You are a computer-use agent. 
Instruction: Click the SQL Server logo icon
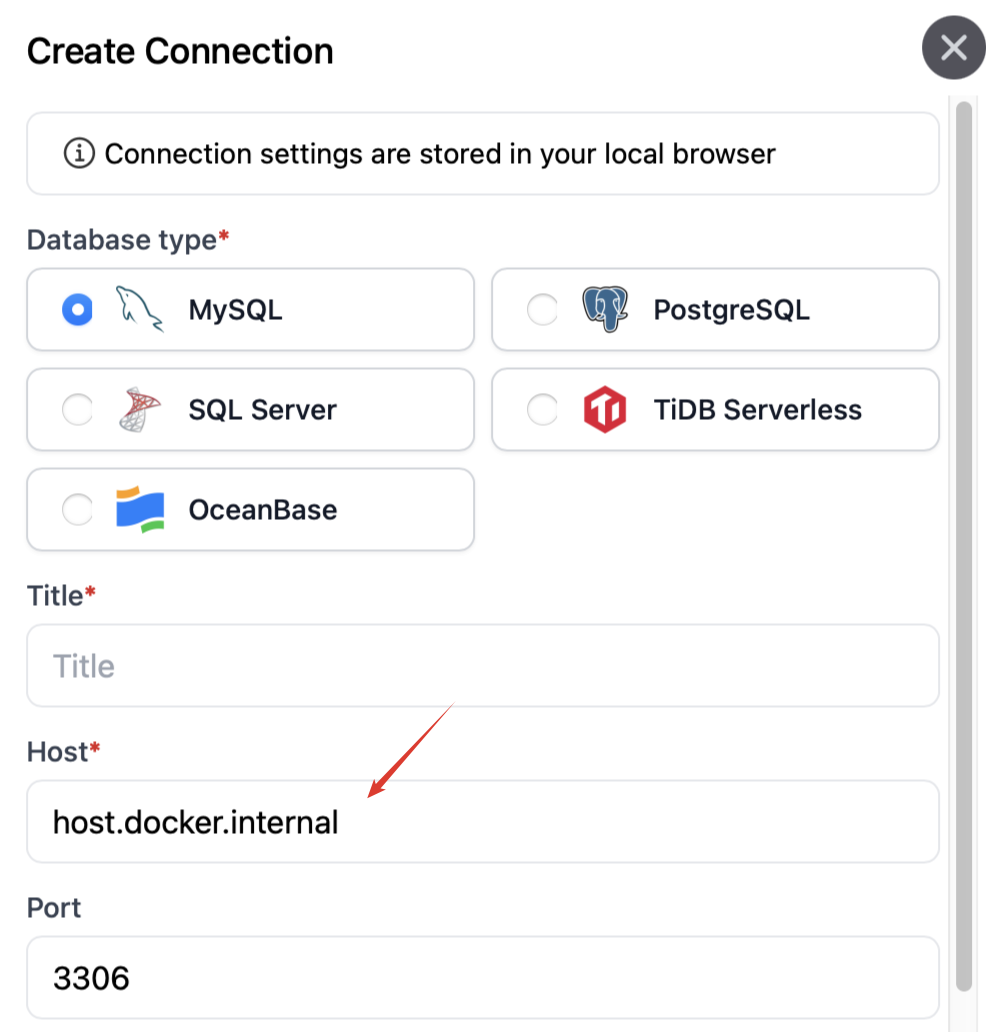point(139,409)
